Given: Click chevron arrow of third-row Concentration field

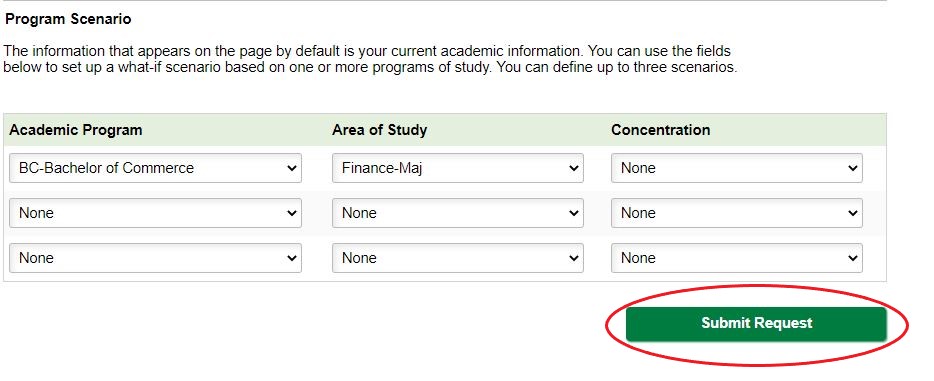Looking at the screenshot, I should click(852, 258).
